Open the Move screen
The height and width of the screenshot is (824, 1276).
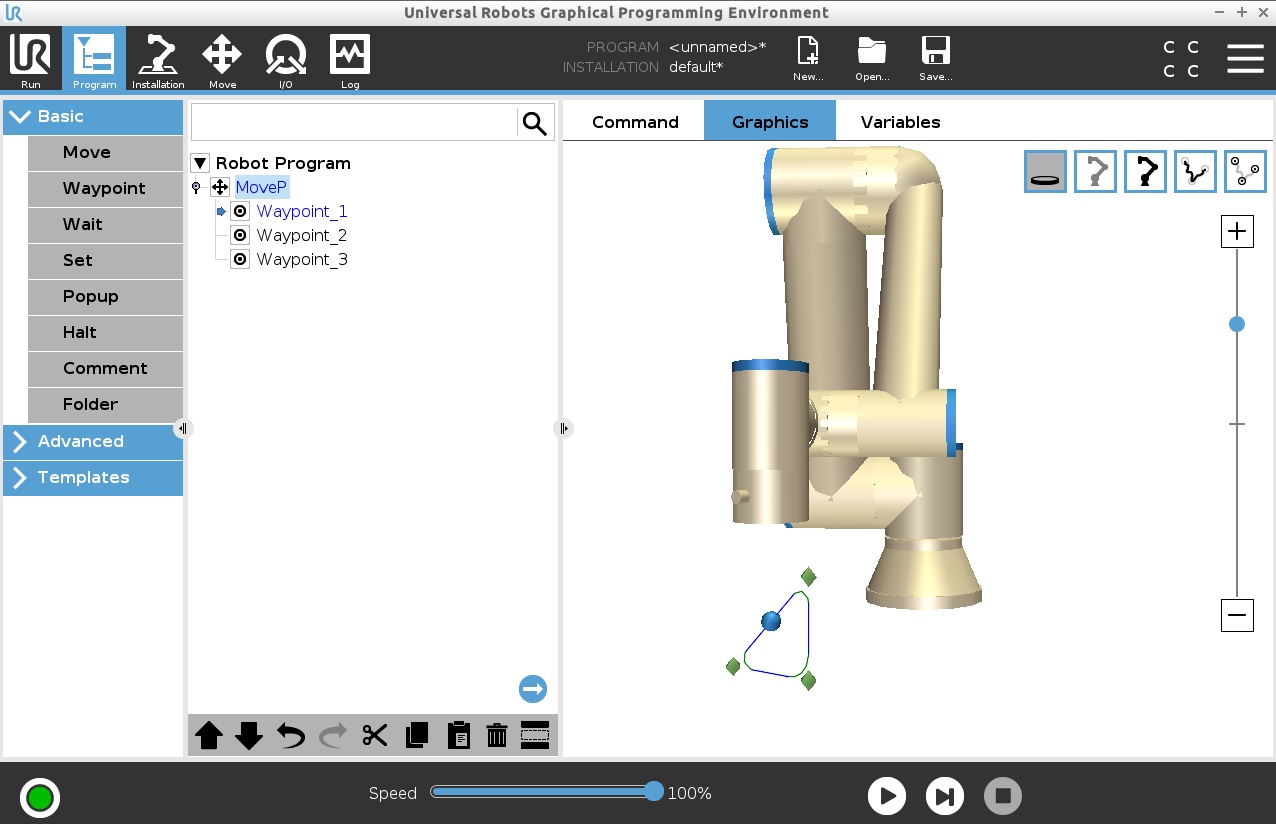(222, 60)
